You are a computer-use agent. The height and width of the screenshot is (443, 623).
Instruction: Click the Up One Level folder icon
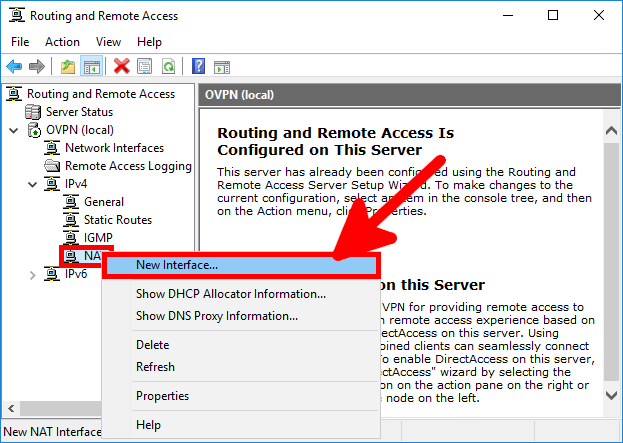pos(67,67)
